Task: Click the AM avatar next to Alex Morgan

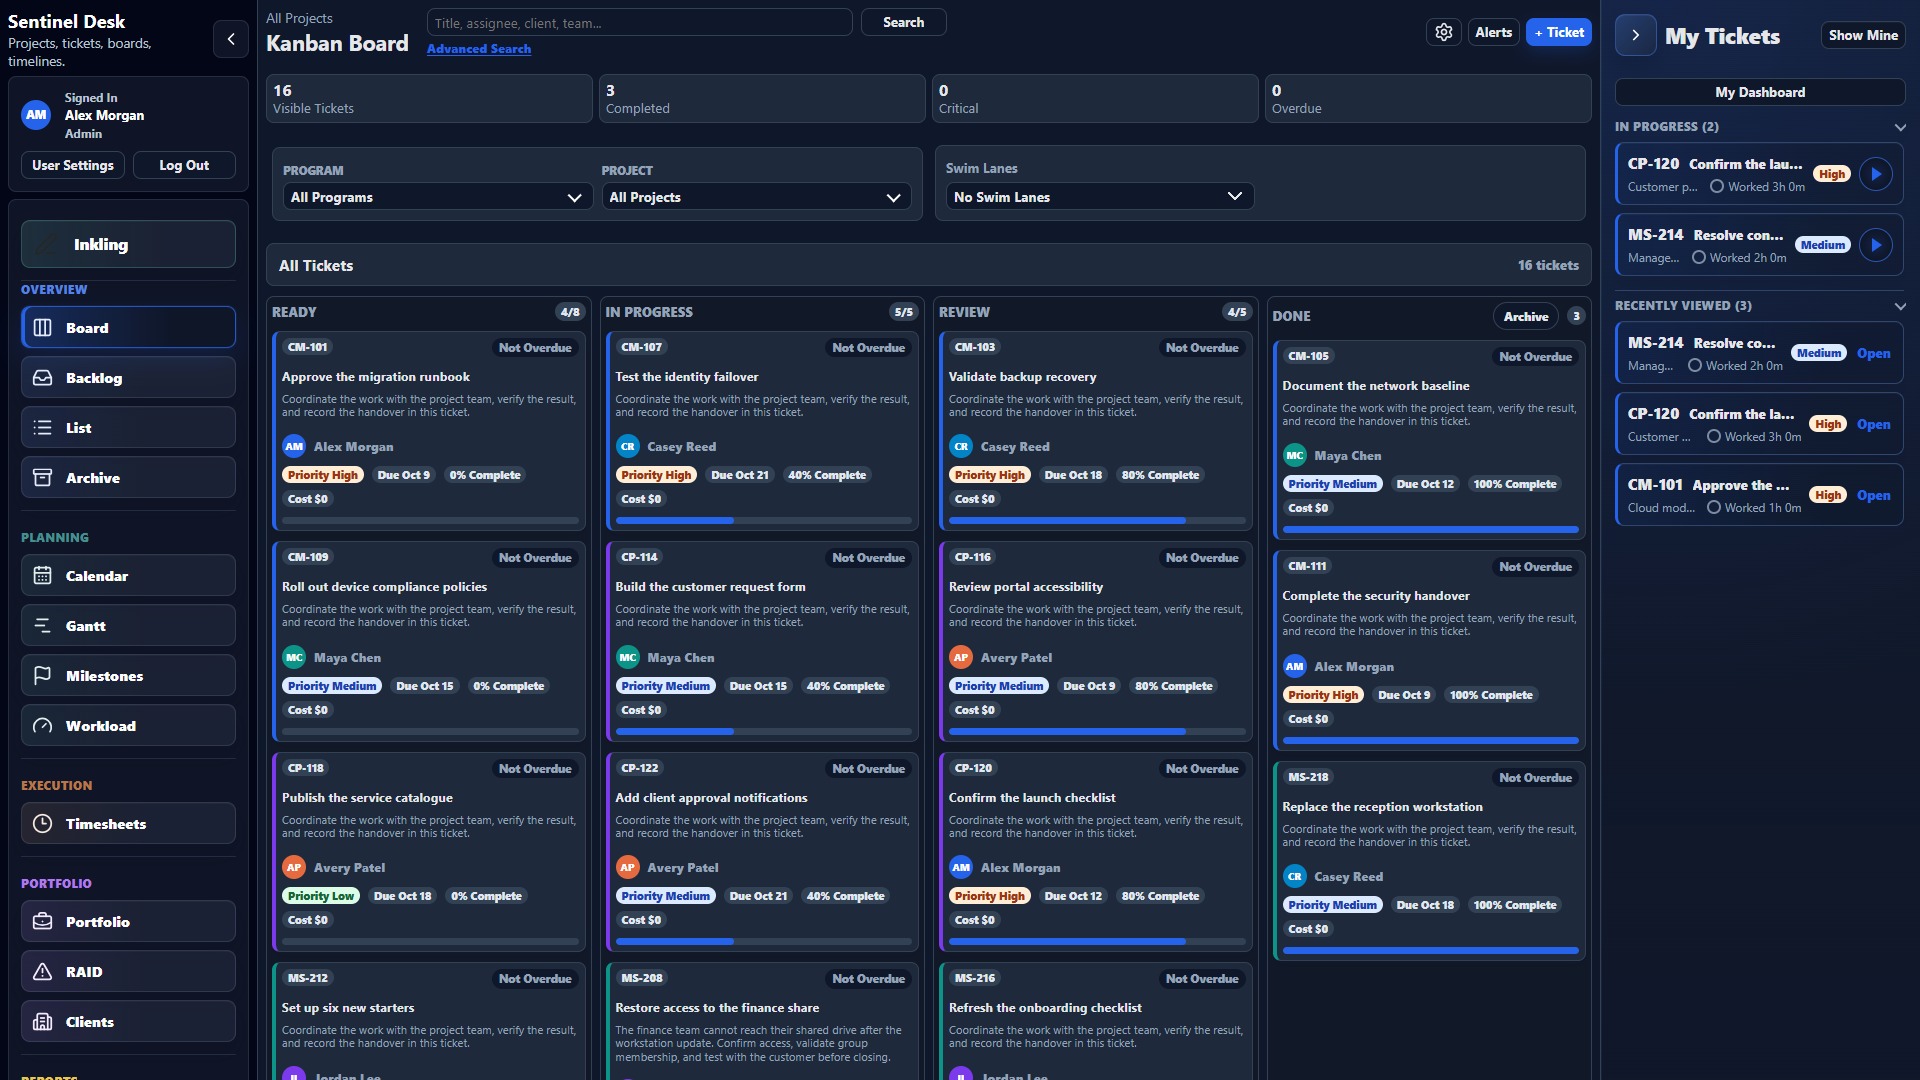Action: 36,115
